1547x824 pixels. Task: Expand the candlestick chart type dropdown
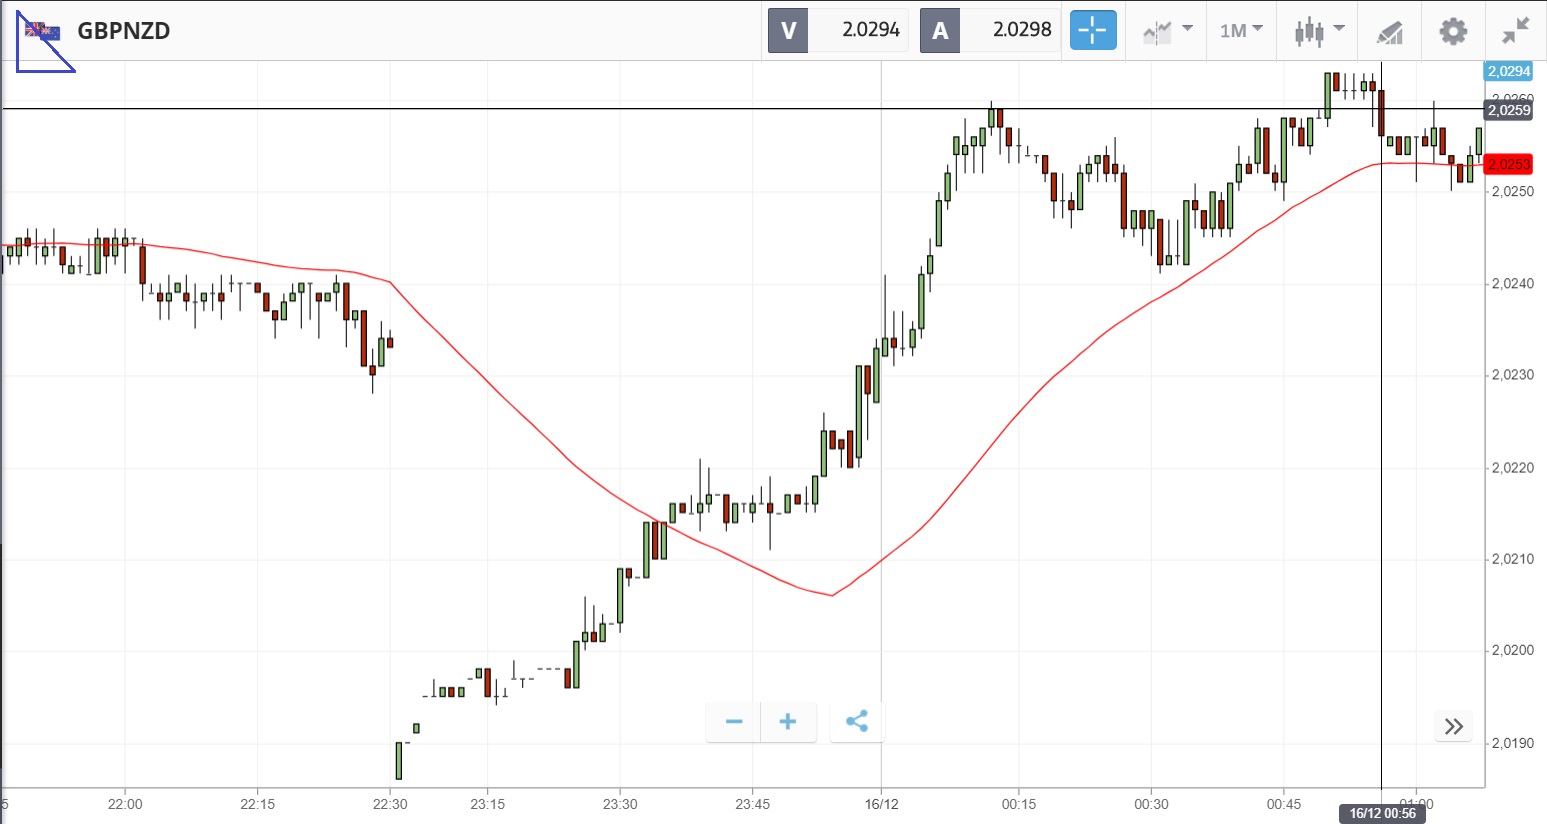pos(1318,30)
